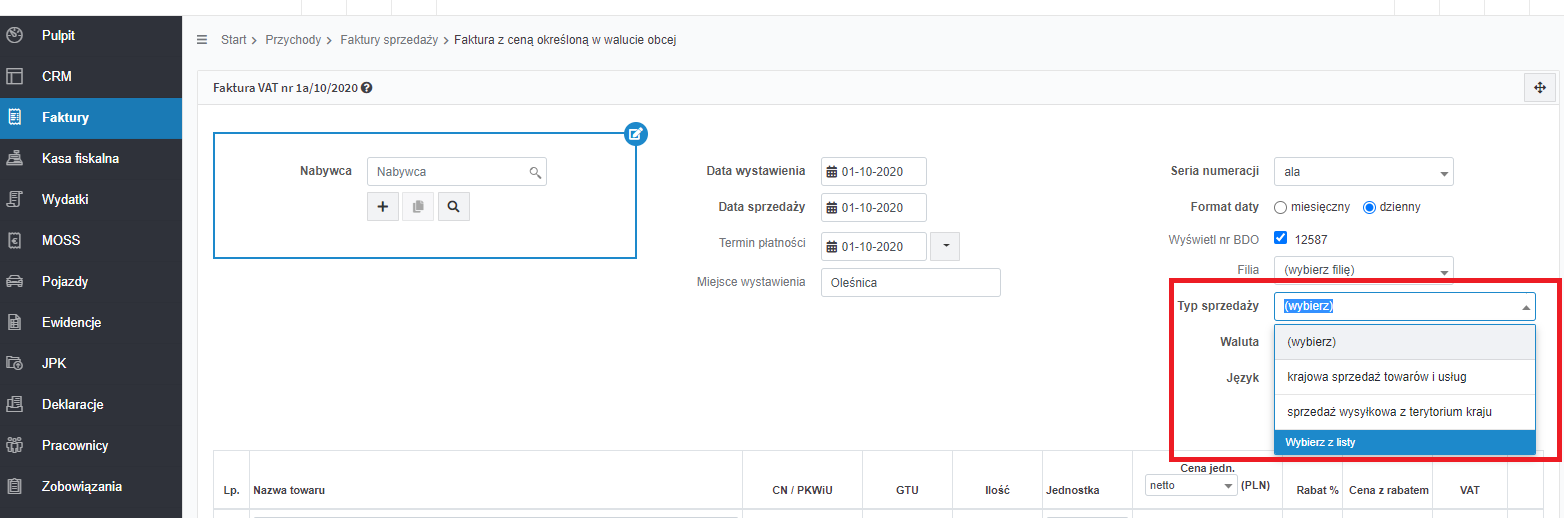Image resolution: width=1564 pixels, height=518 pixels.
Task: Click the hamburger menu icon beside Start
Action: click(202, 40)
